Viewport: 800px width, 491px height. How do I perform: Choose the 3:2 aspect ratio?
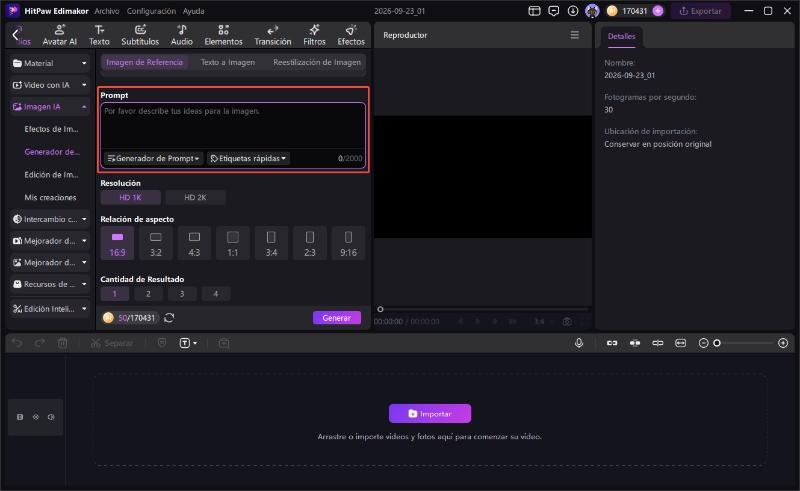coord(156,243)
